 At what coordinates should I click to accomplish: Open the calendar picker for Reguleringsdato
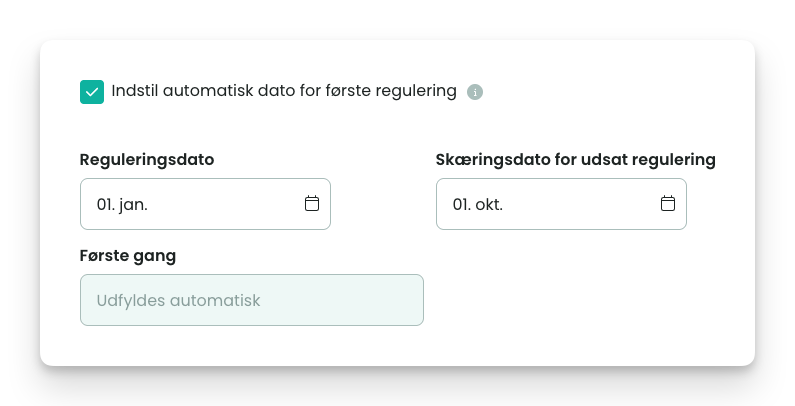(x=311, y=204)
